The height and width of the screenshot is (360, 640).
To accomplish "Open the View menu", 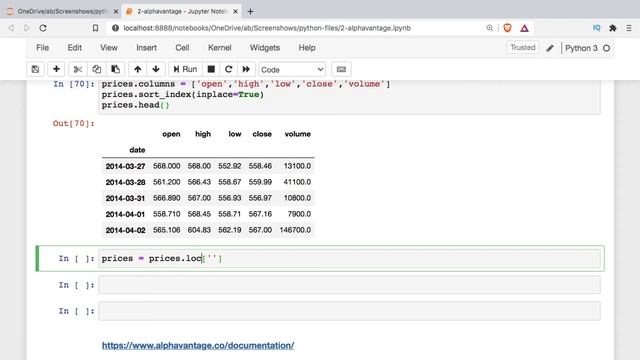I will [109, 48].
